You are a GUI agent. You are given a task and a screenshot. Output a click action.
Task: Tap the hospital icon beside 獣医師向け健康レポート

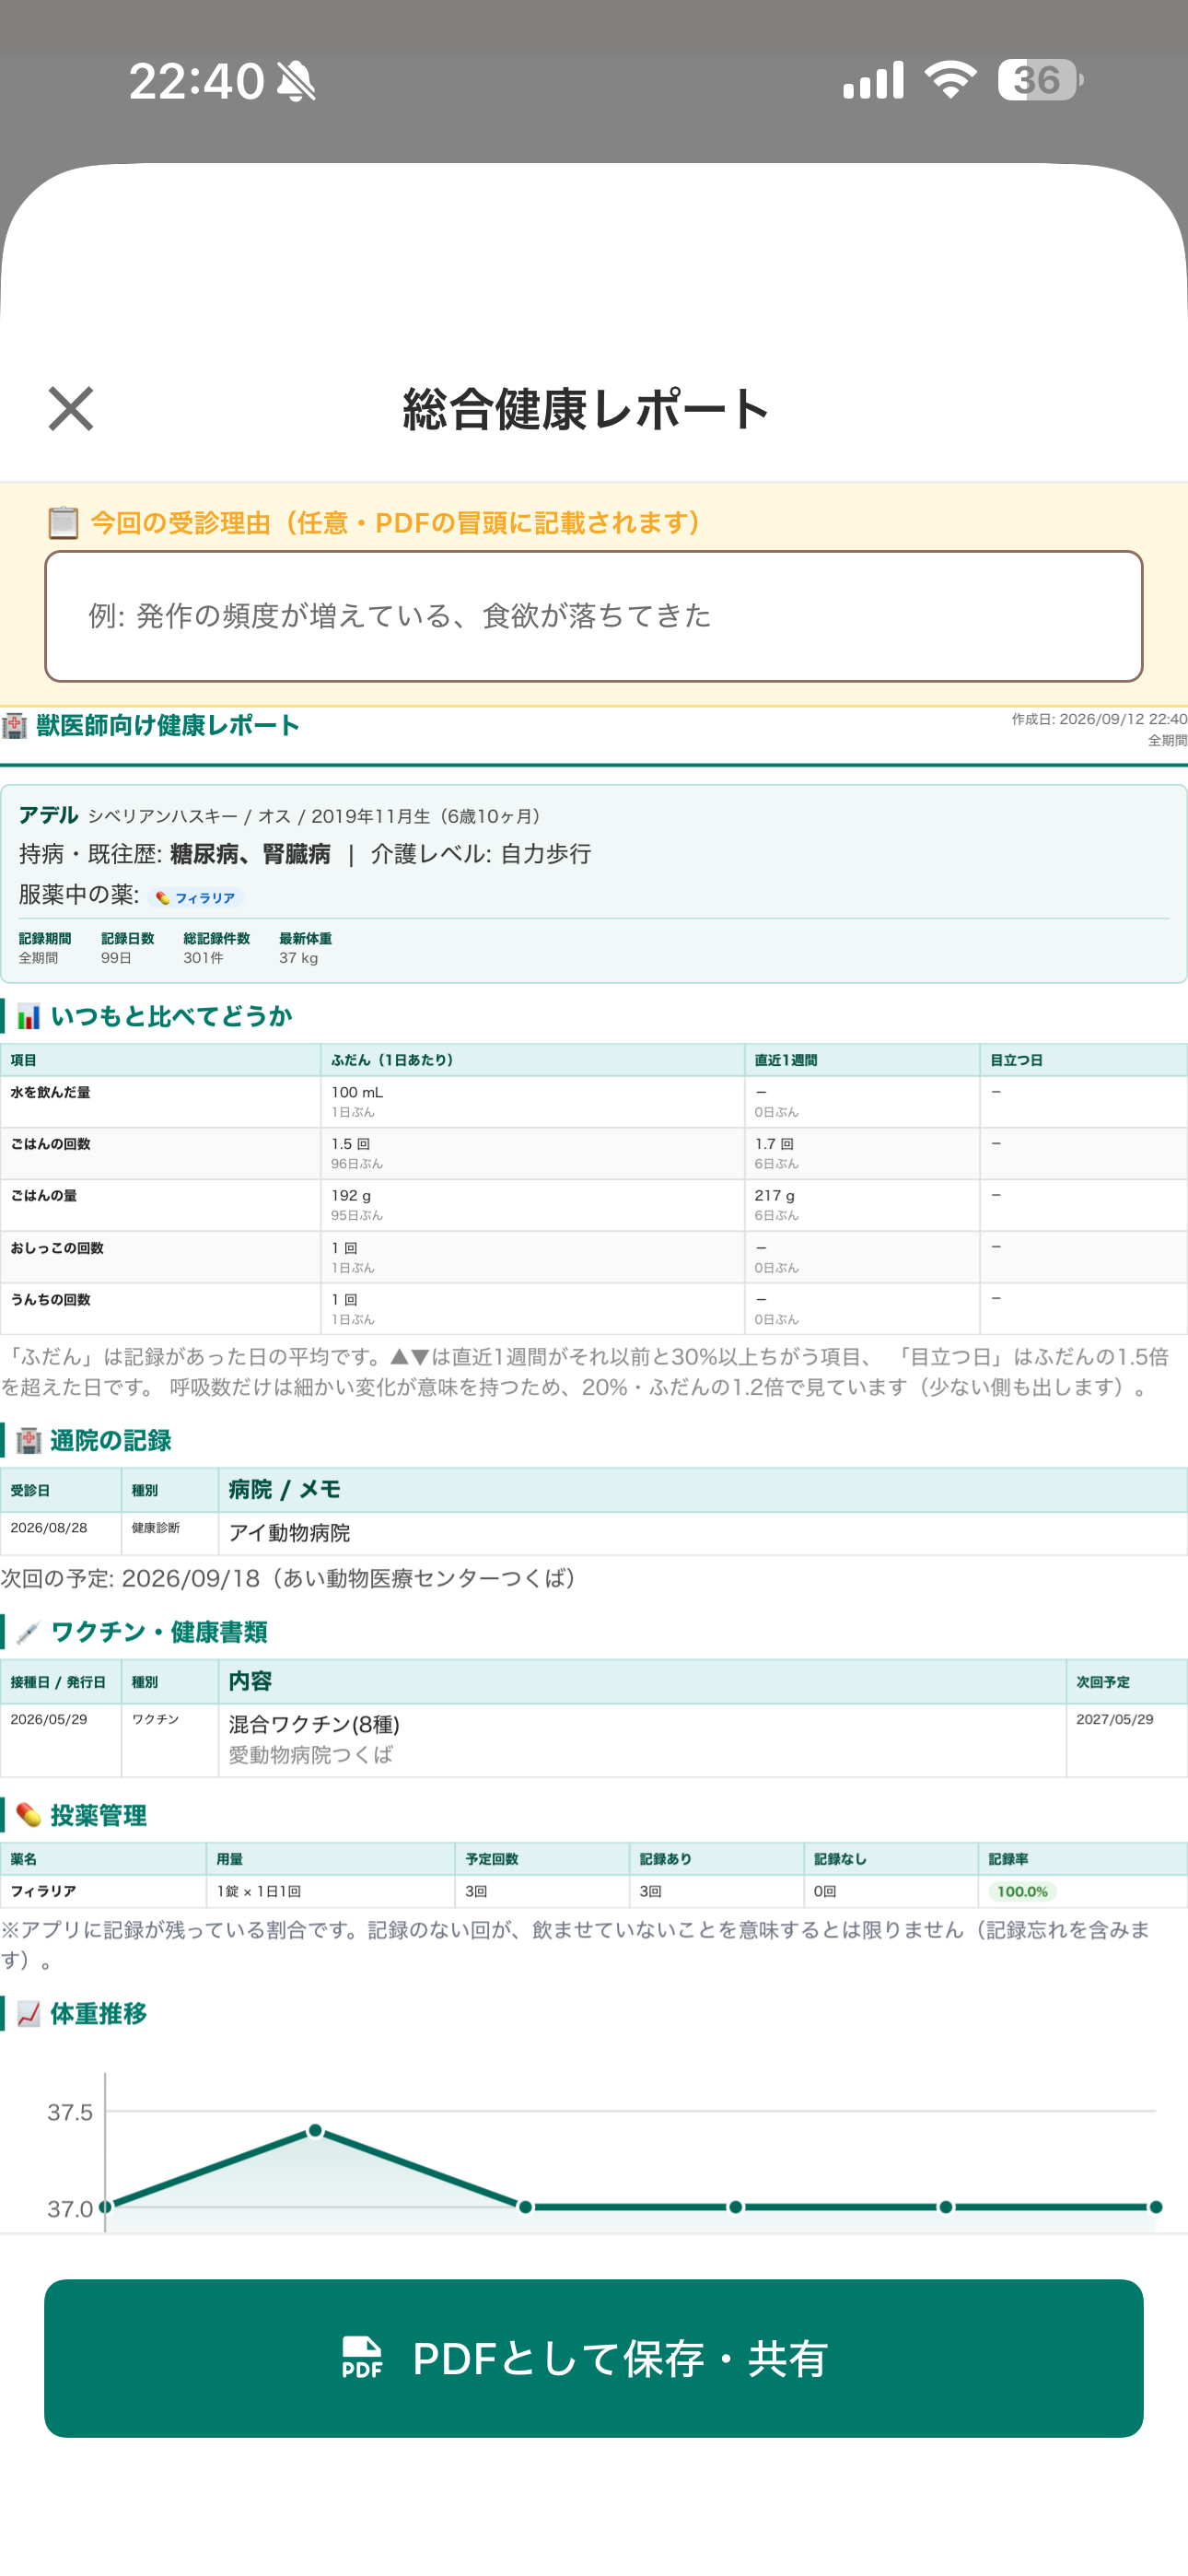click(x=14, y=725)
